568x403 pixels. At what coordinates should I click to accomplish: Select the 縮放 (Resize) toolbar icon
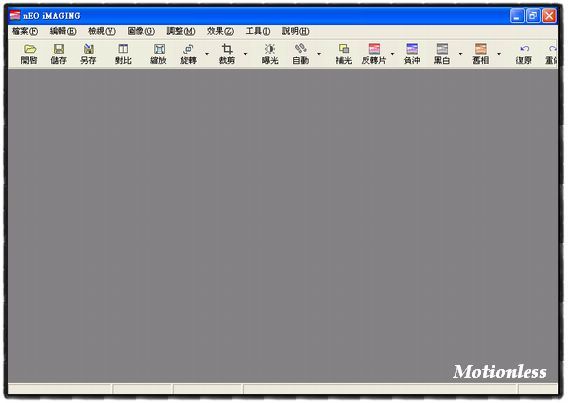pyautogui.click(x=159, y=49)
